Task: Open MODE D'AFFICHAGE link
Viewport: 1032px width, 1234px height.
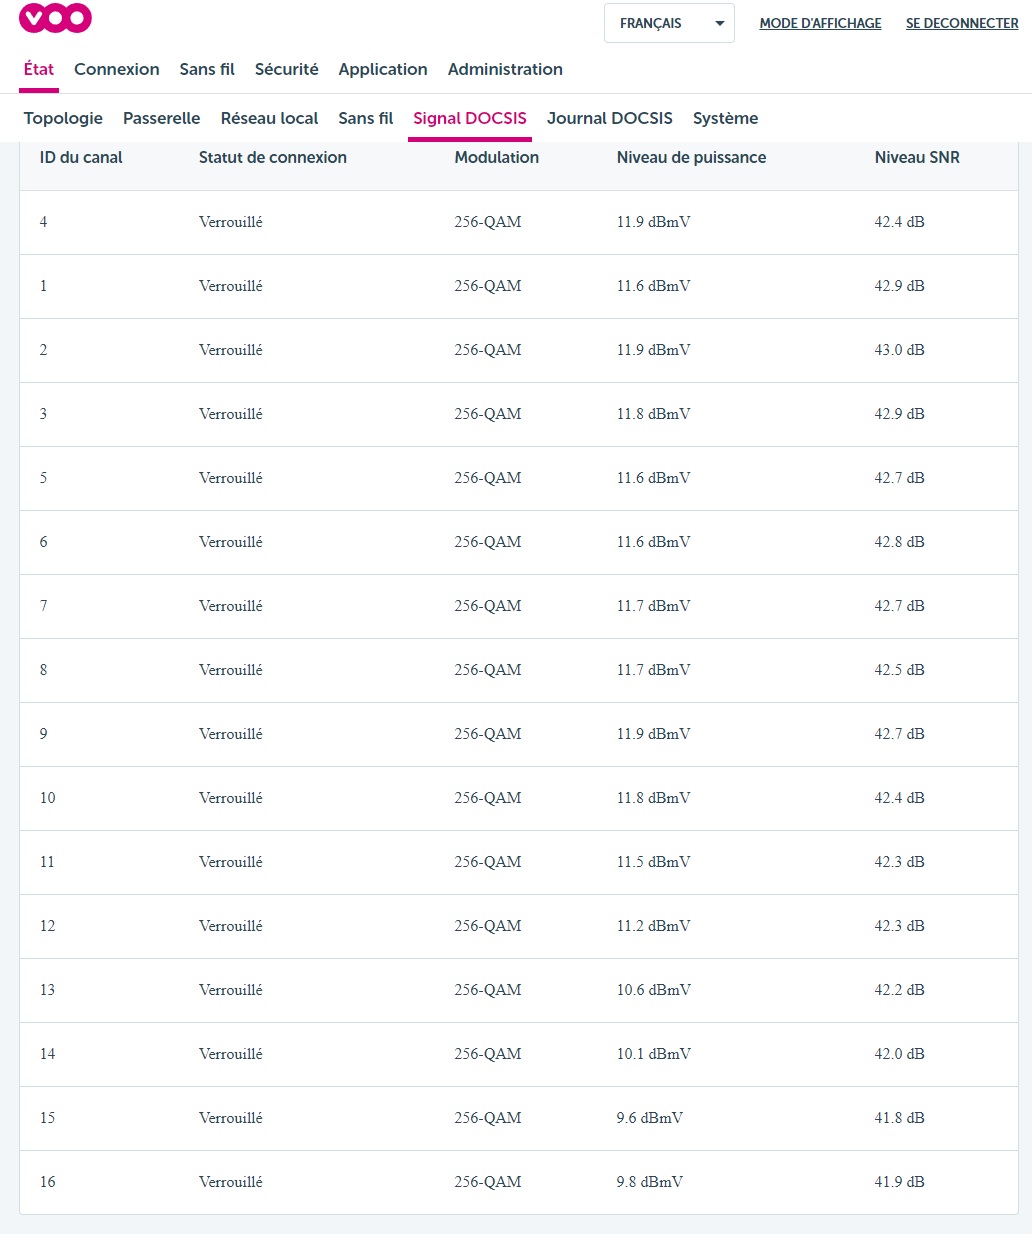Action: click(820, 23)
